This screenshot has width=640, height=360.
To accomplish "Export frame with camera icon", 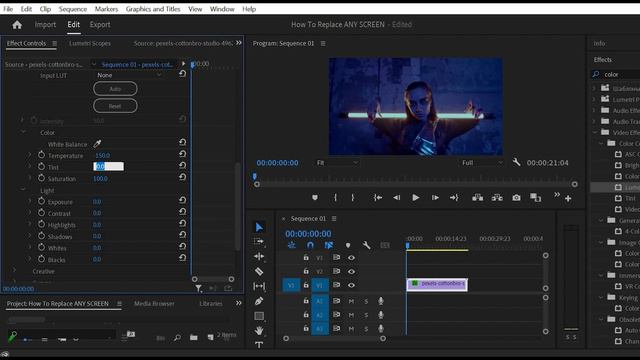I will [516, 198].
